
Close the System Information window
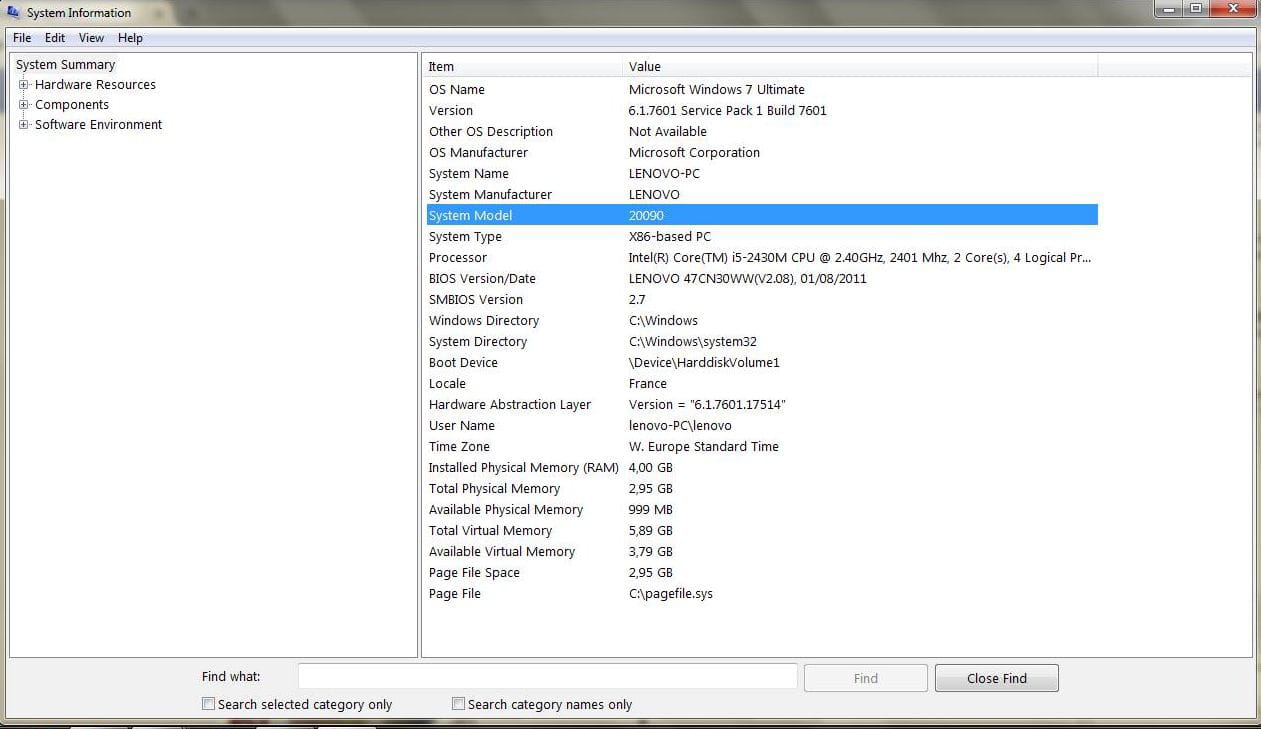click(1233, 9)
